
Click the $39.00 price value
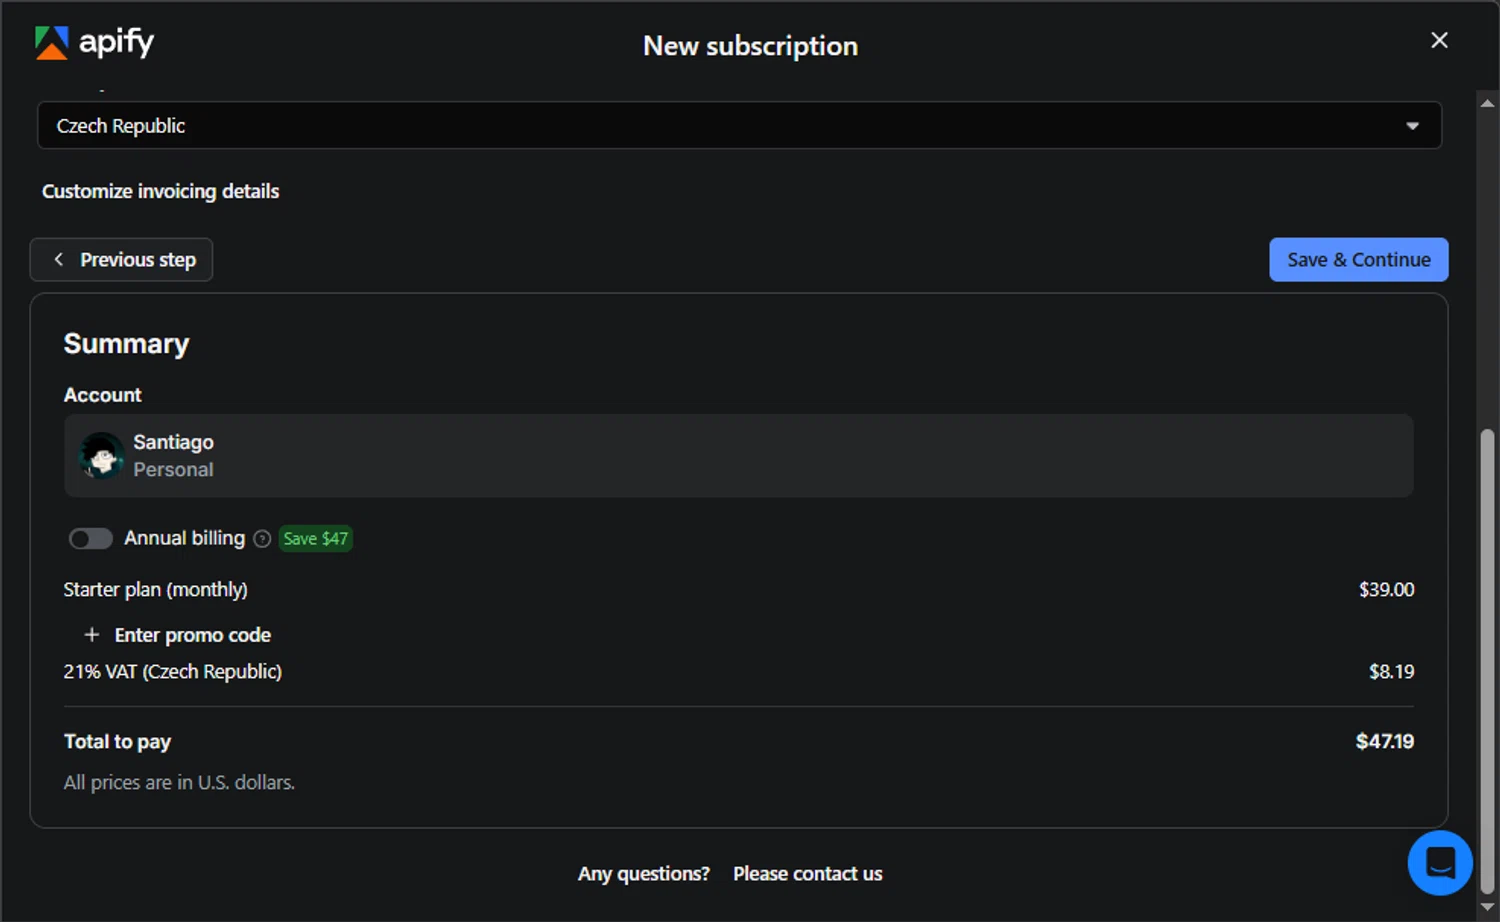coord(1386,590)
